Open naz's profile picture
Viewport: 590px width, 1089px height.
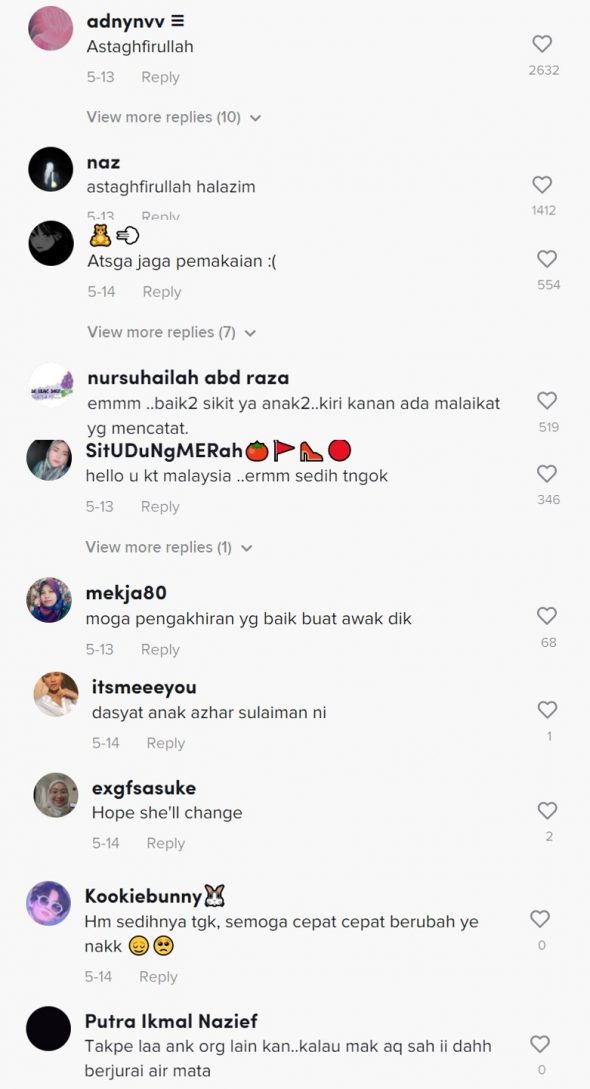pos(51,169)
